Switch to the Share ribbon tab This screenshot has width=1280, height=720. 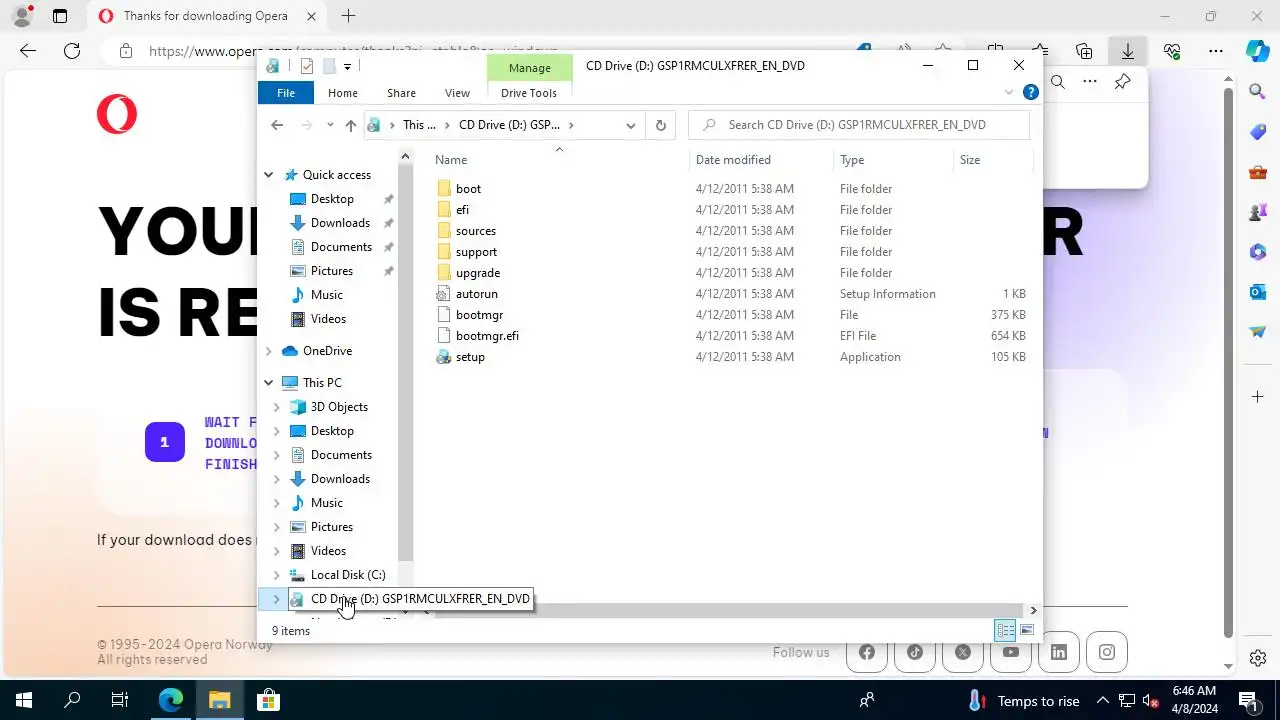click(x=401, y=93)
